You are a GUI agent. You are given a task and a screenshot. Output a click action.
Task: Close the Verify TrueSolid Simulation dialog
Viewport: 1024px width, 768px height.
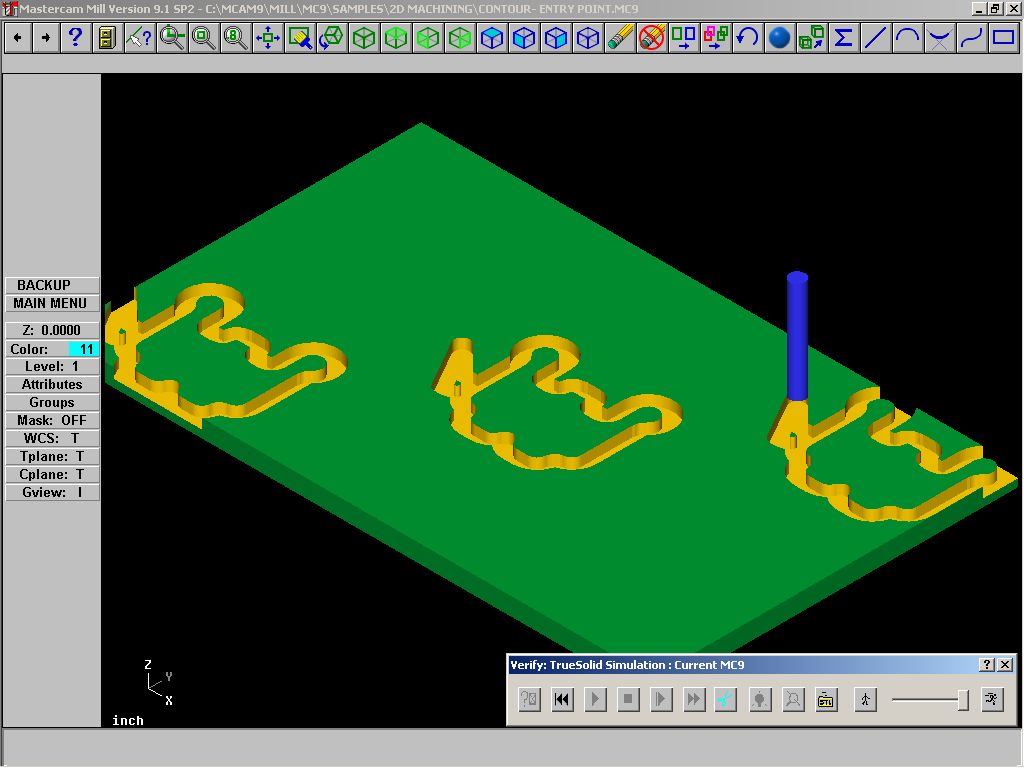tap(1005, 665)
